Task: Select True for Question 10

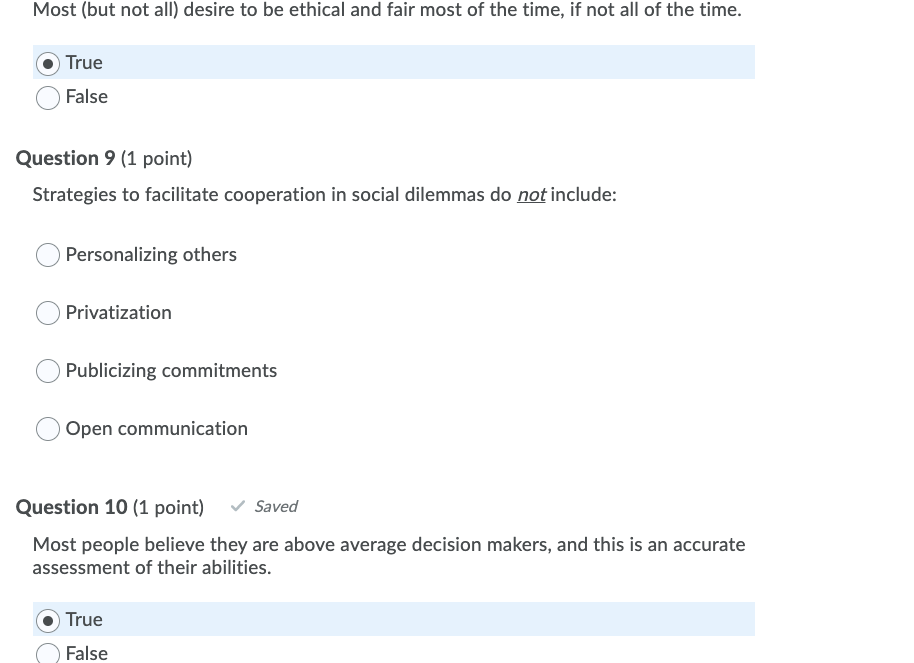Action: point(48,620)
